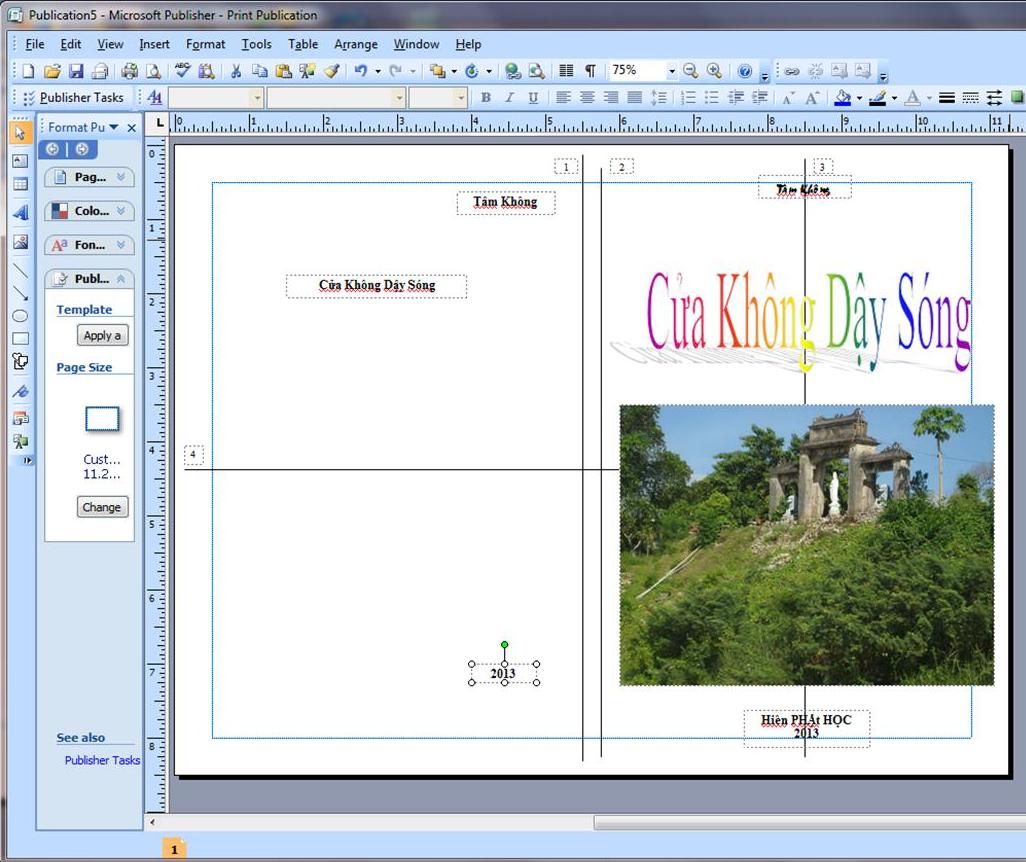Go back in the task pane
Viewport: 1026px width, 862px height.
(x=52, y=149)
